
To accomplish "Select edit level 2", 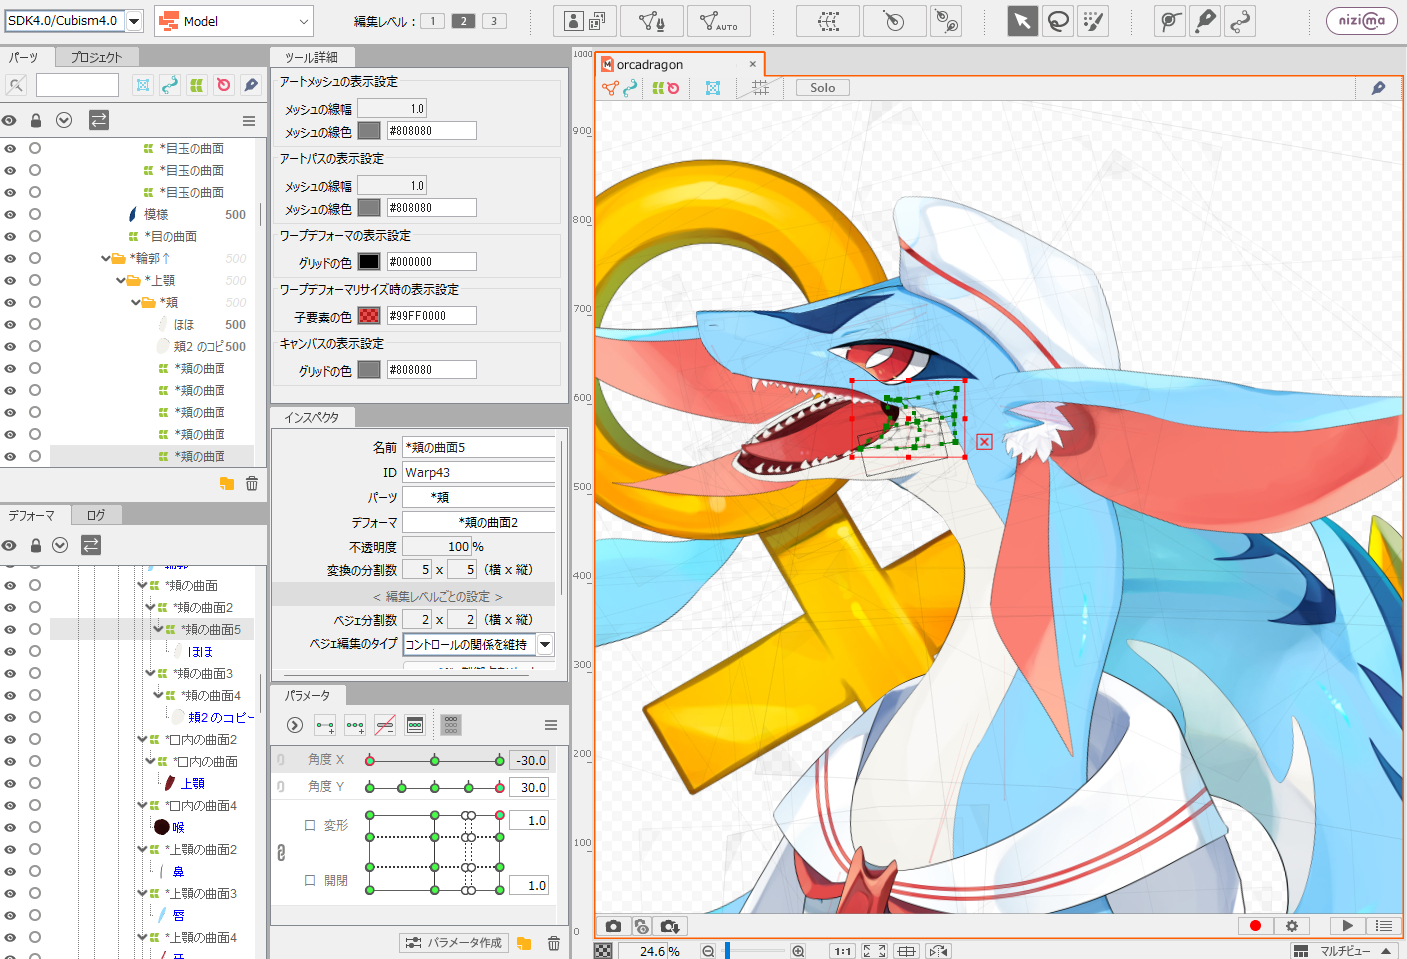I will pos(463,21).
